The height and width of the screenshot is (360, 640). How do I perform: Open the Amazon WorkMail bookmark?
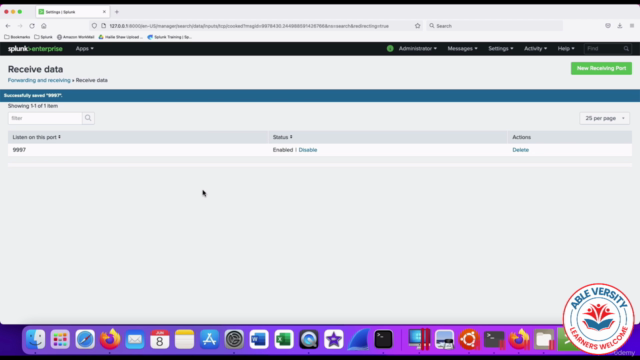[x=76, y=37]
